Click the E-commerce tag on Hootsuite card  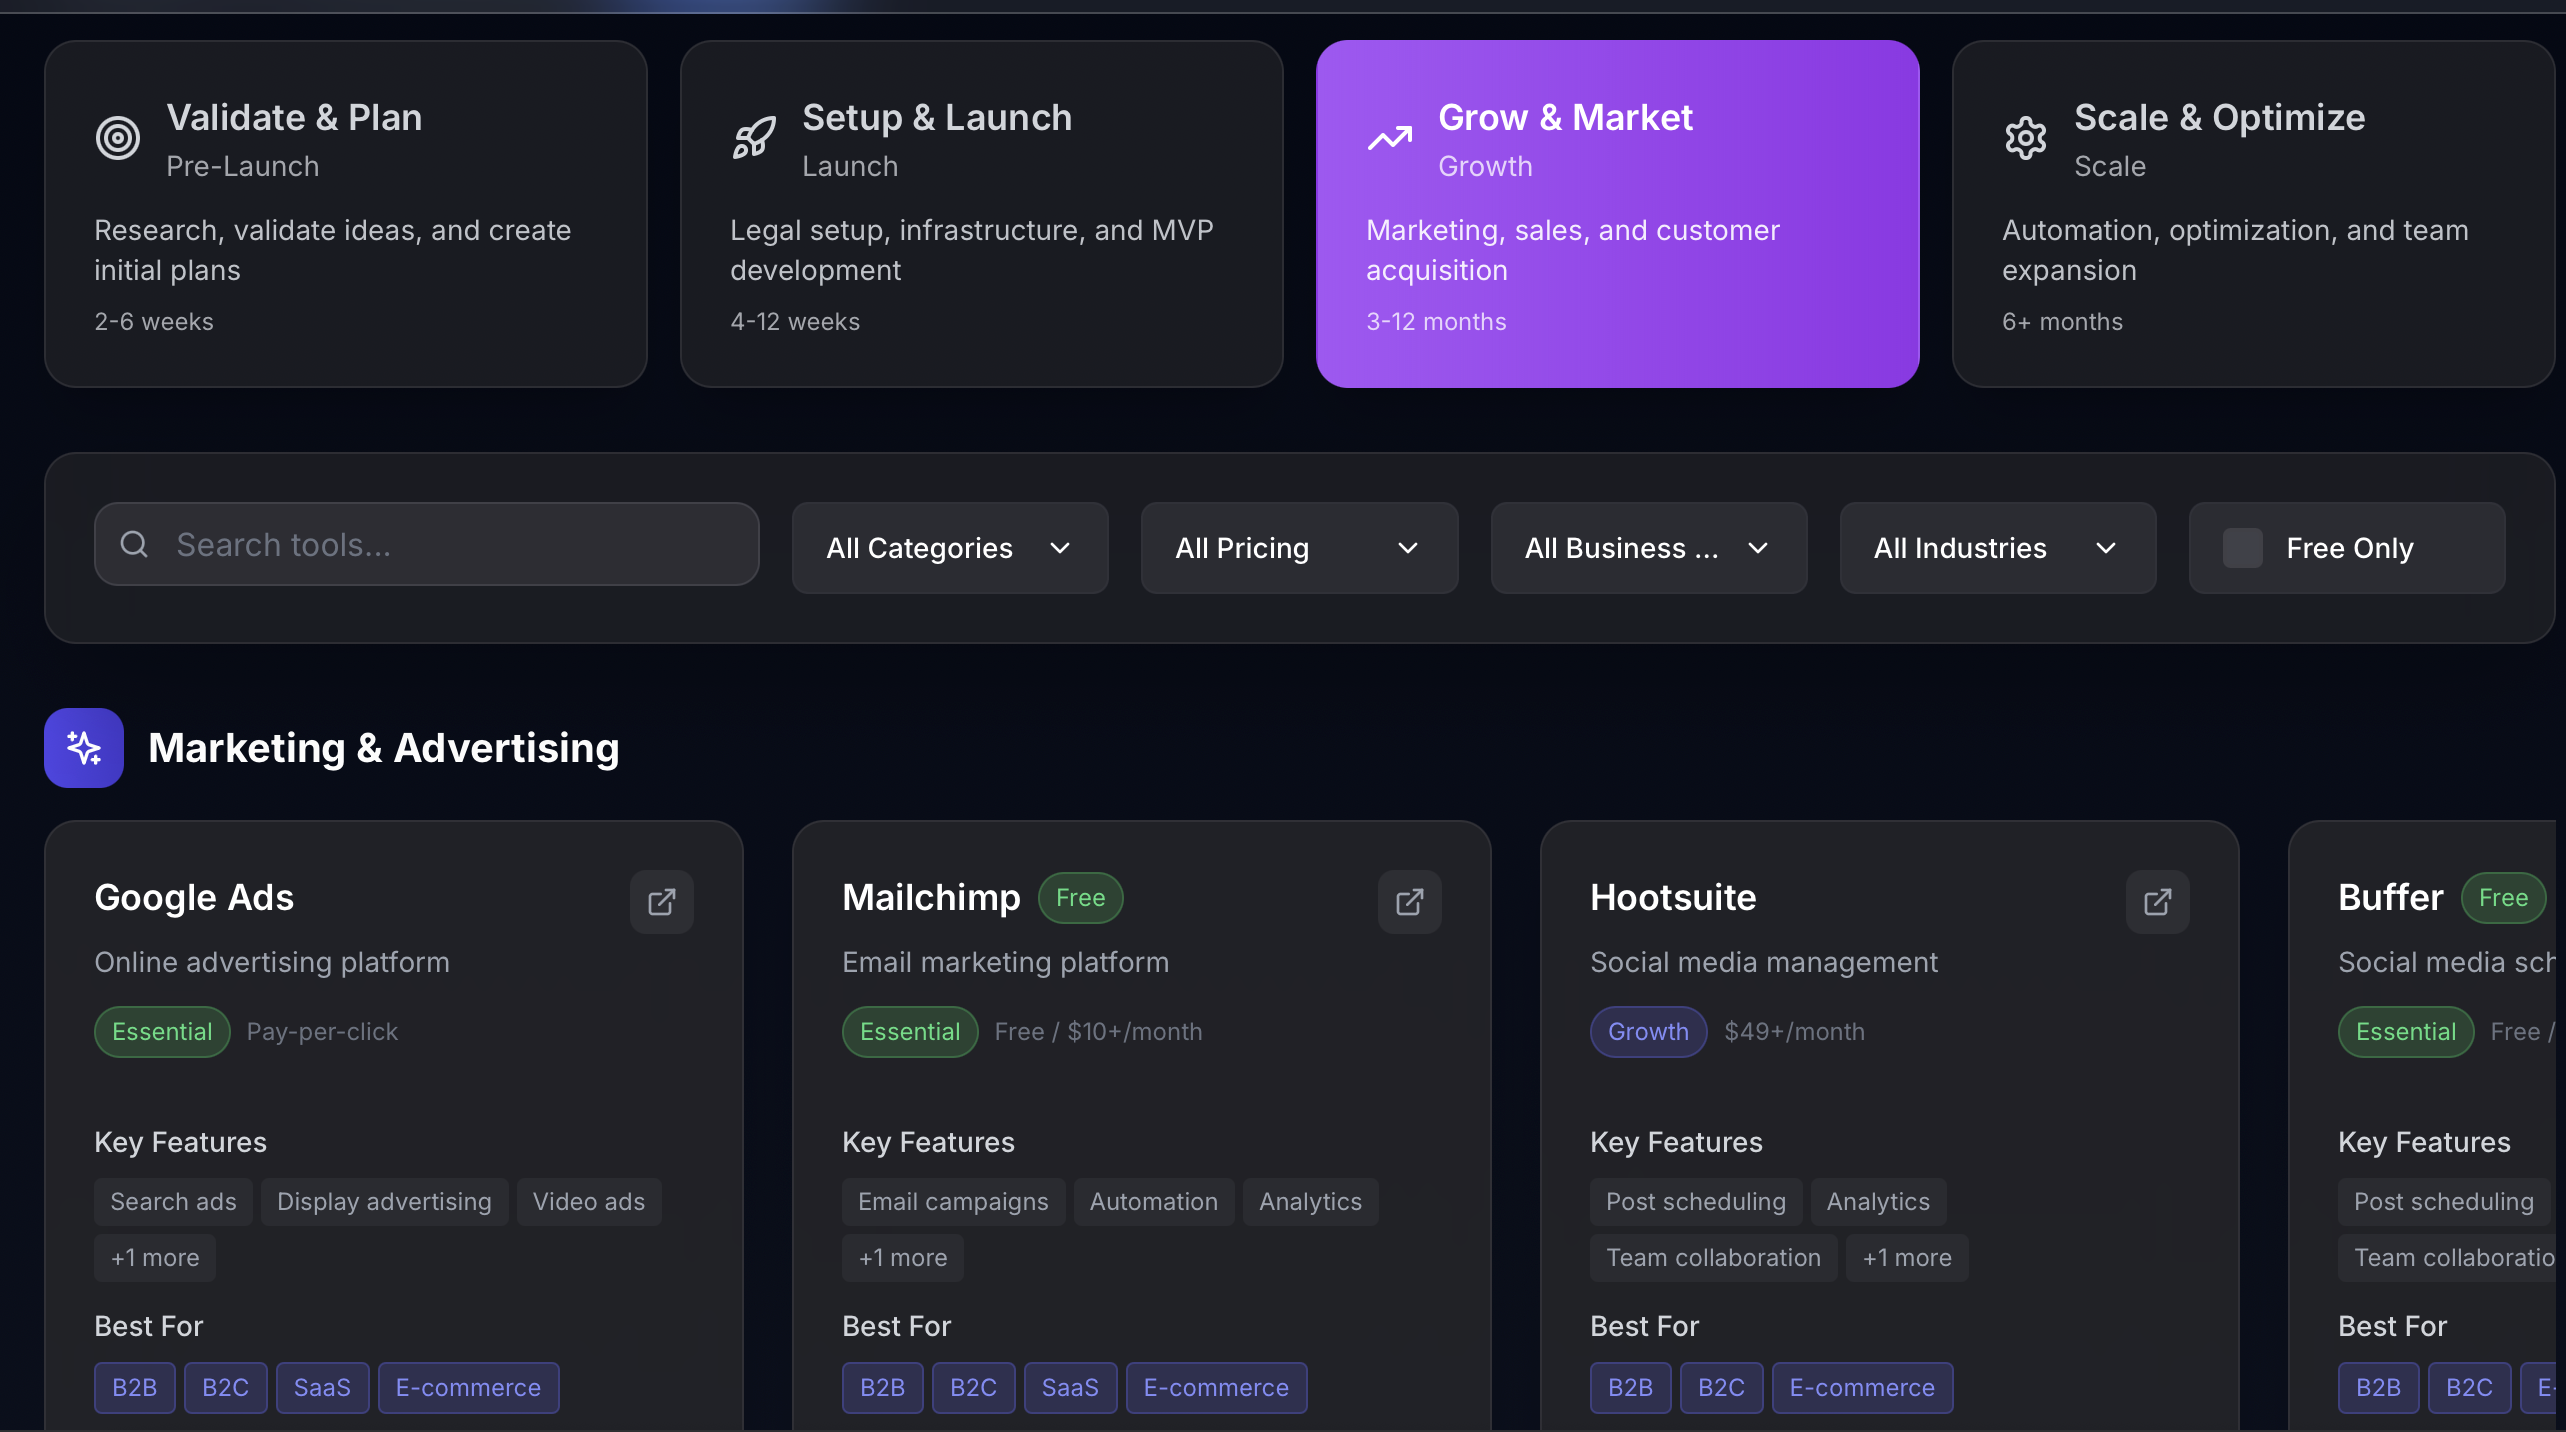click(1862, 1388)
